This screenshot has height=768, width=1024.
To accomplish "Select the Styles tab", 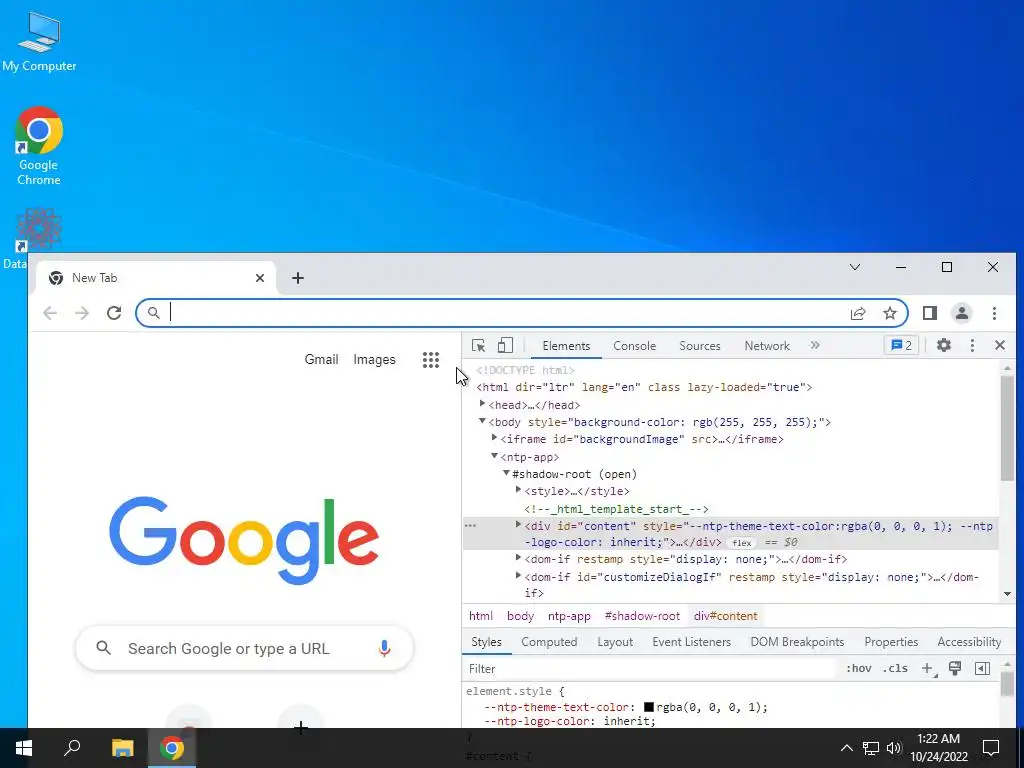I will coord(487,642).
